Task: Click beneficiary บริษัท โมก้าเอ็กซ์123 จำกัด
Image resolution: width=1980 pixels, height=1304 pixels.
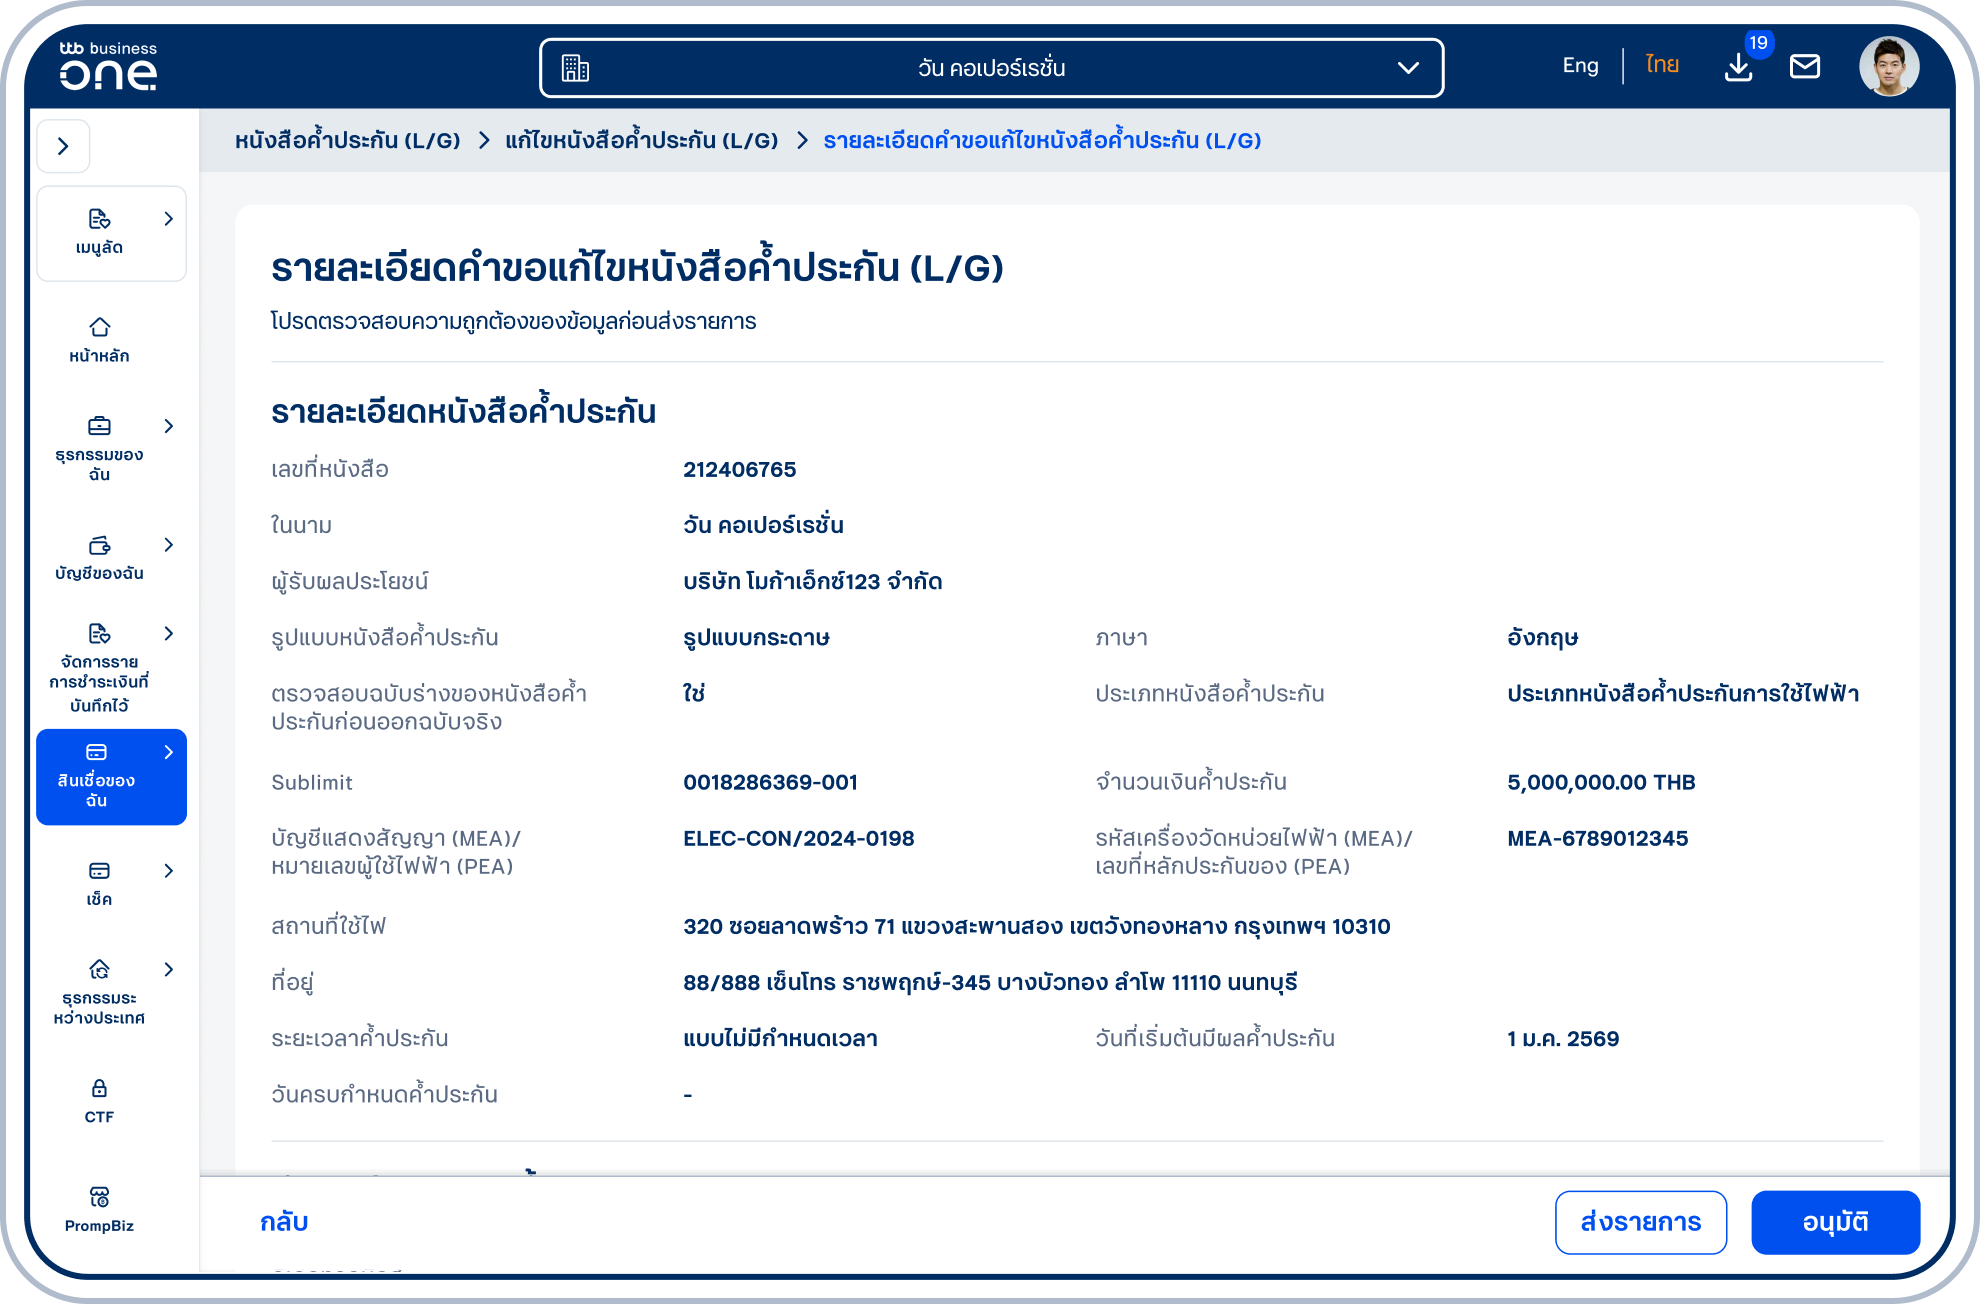Action: 813,581
